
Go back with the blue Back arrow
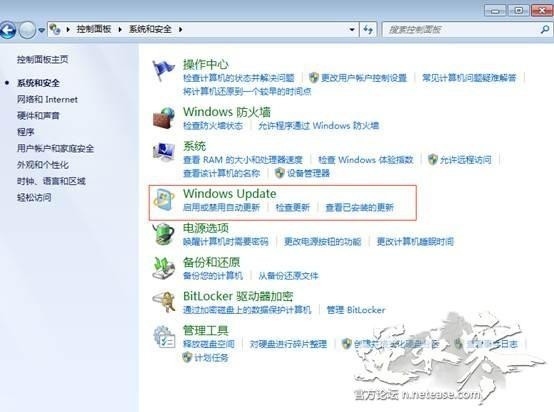8,30
